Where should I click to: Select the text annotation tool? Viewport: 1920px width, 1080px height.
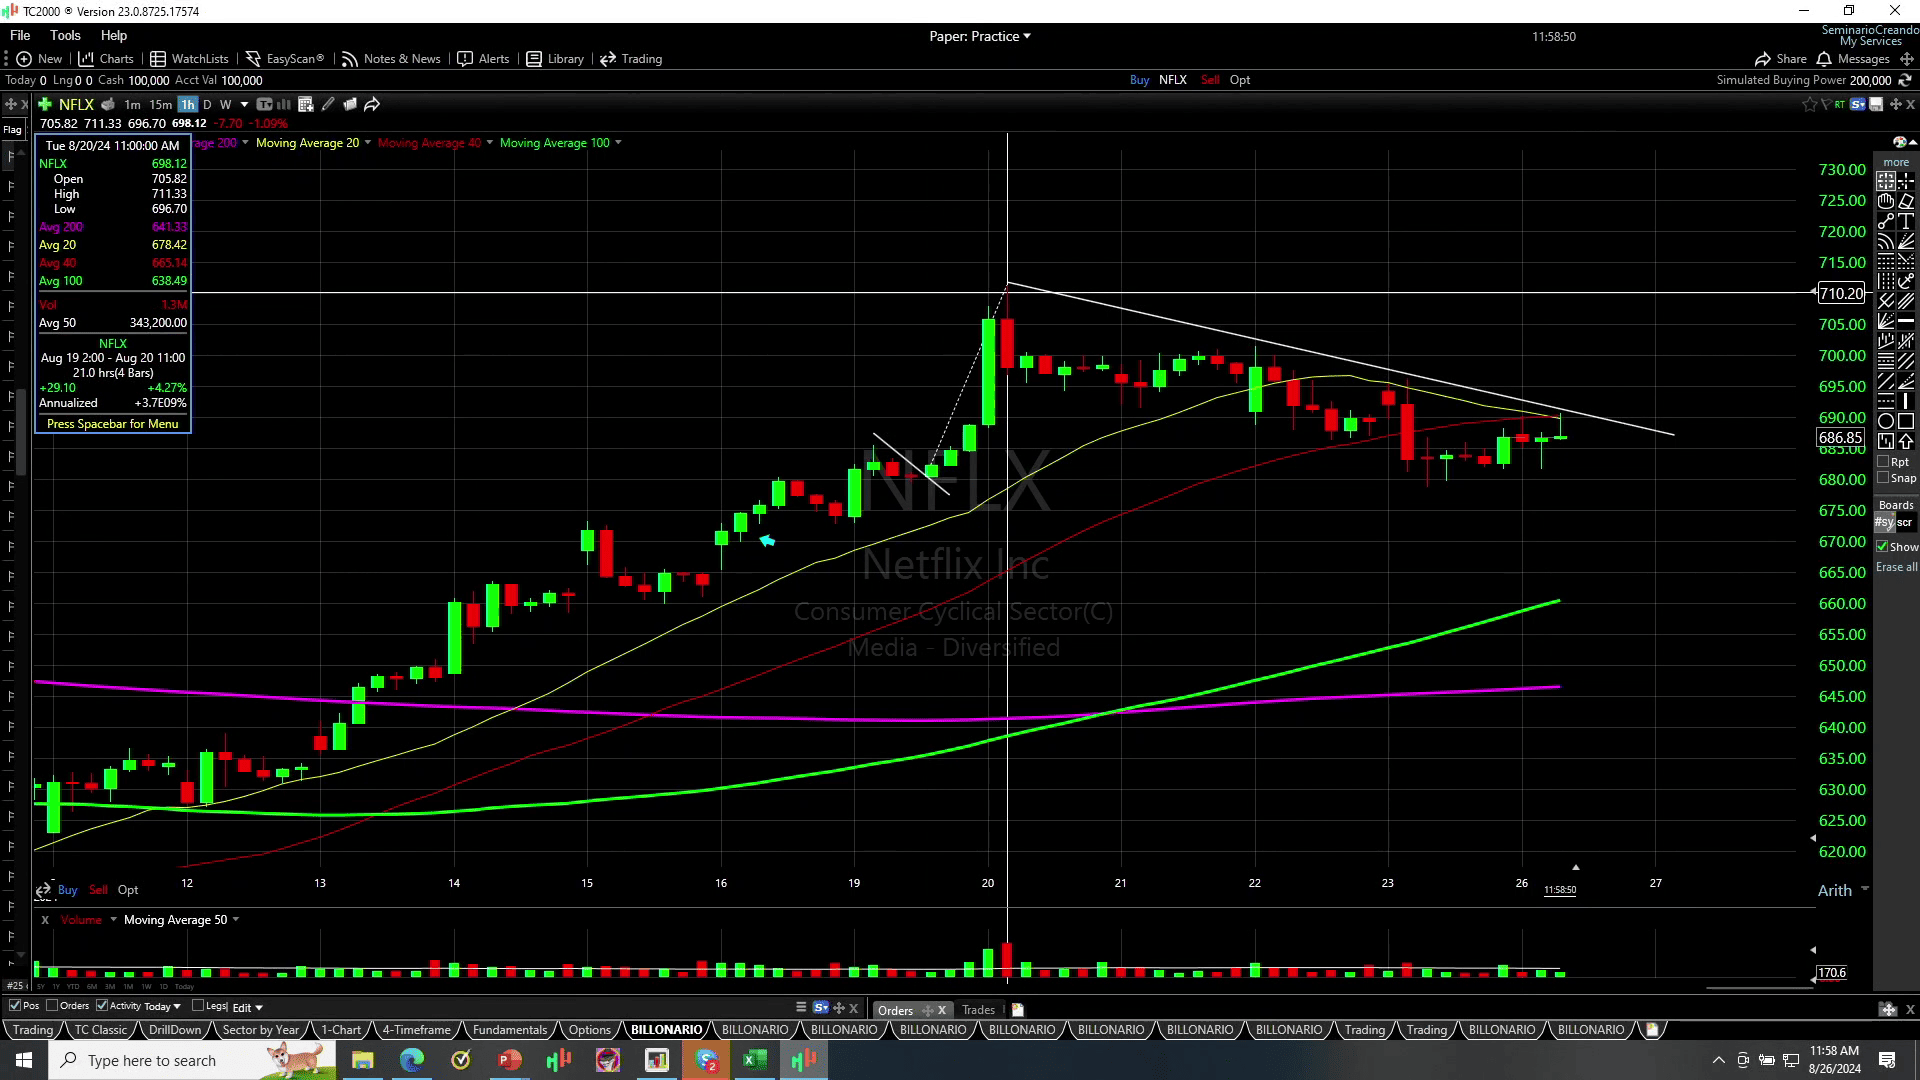coord(1906,221)
